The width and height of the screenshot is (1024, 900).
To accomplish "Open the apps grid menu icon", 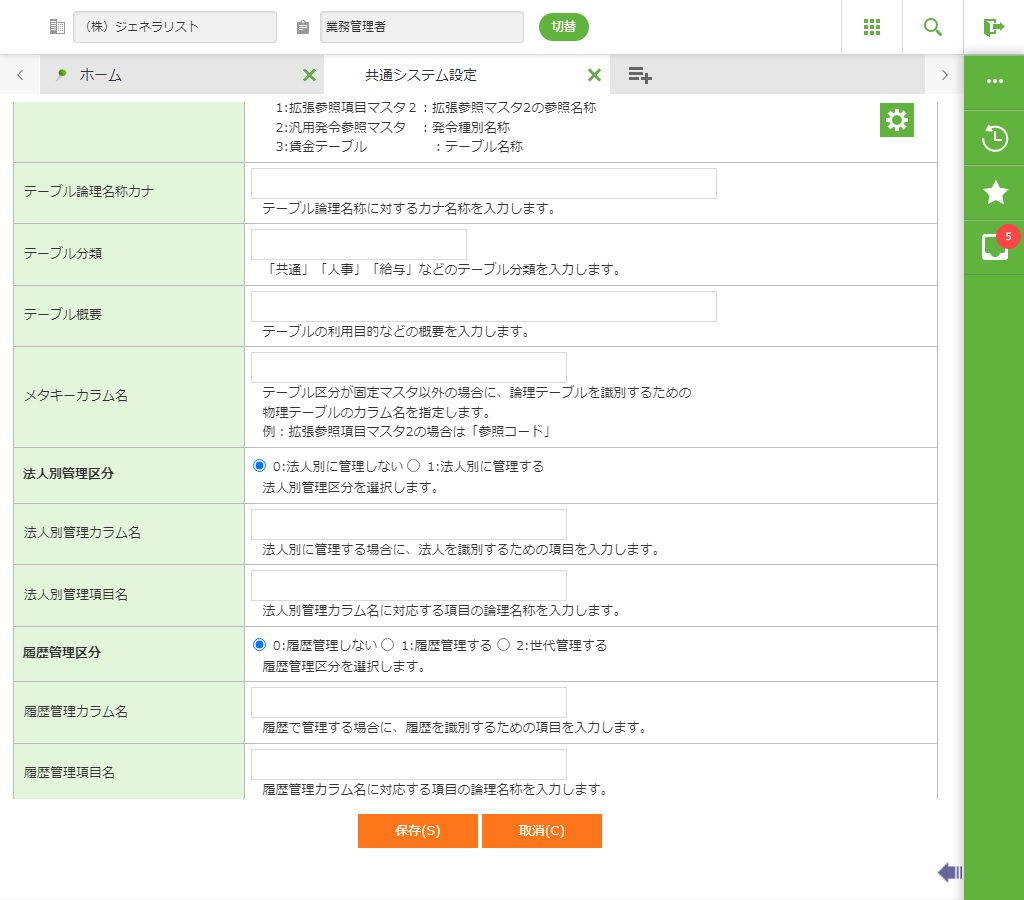I will point(872,27).
